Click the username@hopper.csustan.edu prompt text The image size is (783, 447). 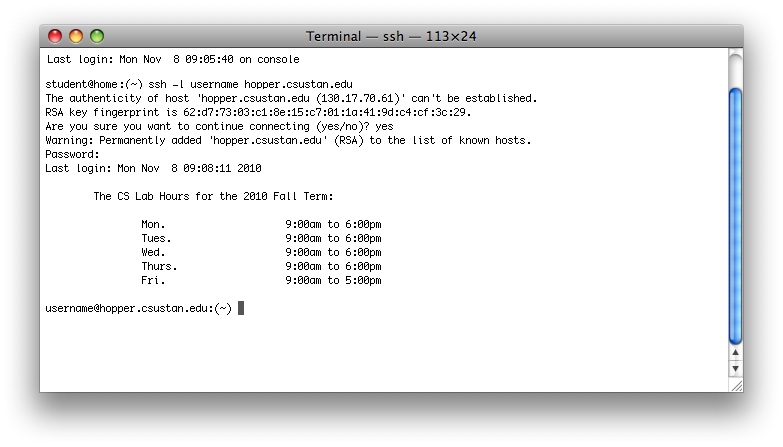(x=139, y=308)
